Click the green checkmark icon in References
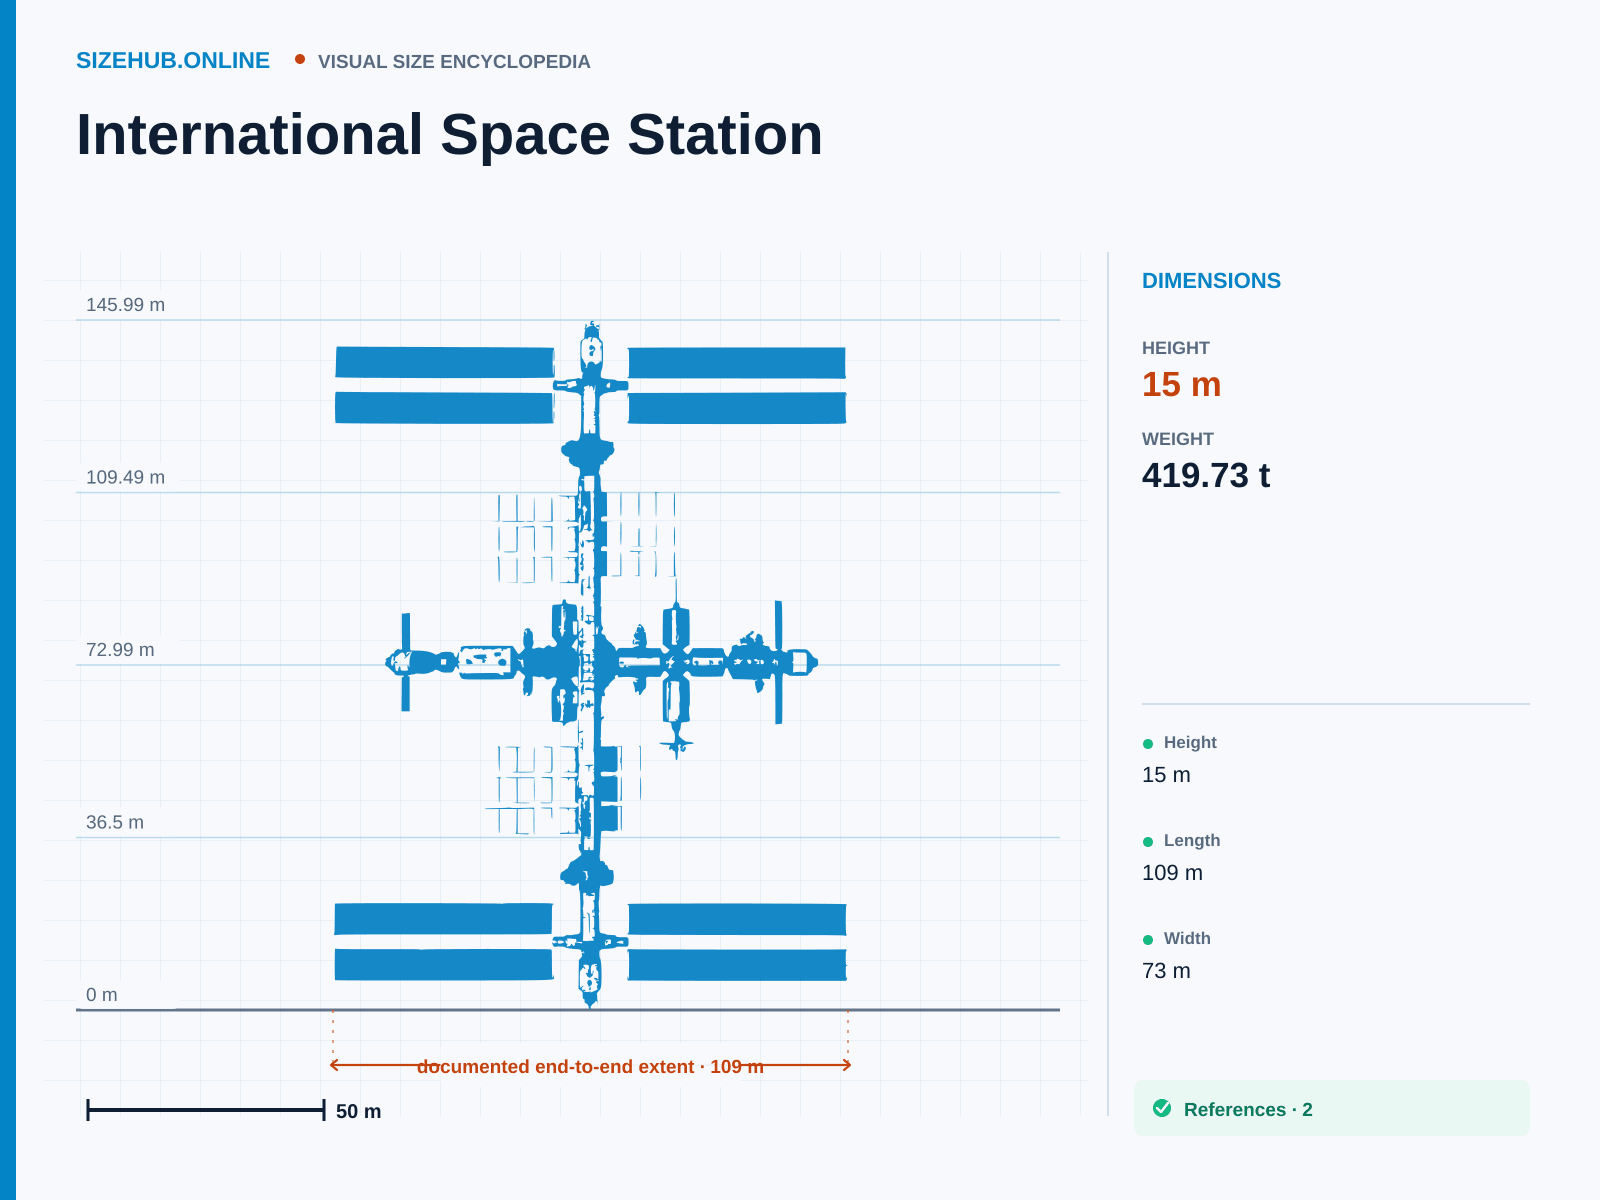This screenshot has height=1200, width=1600. pos(1162,1108)
